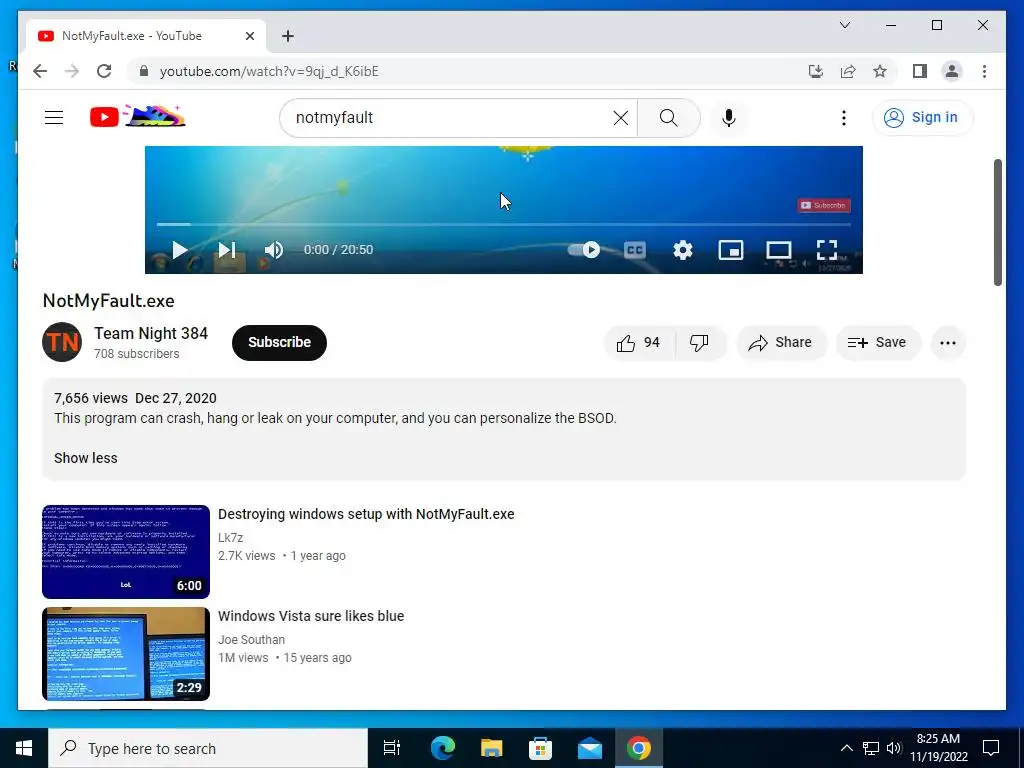Open YouTube settings three-dot menu
Screen dimensions: 1024x768
[x=843, y=118]
